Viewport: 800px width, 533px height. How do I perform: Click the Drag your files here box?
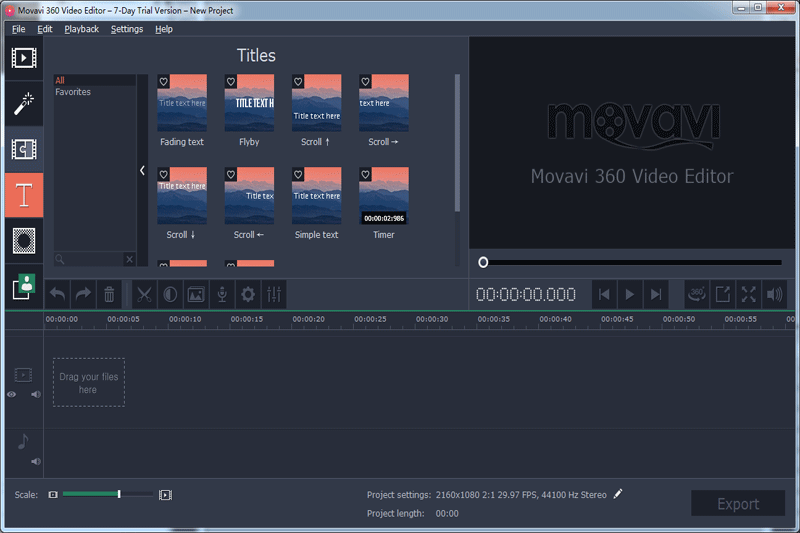tap(89, 383)
